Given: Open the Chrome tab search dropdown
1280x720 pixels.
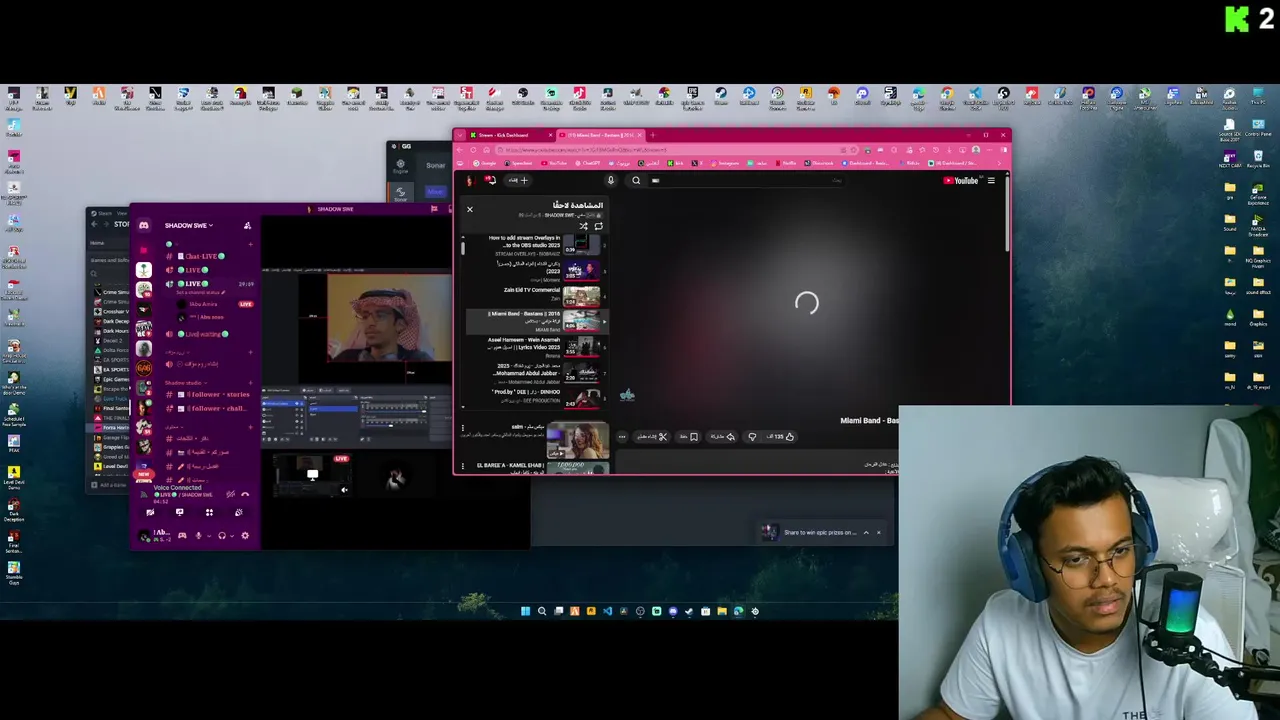Looking at the screenshot, I should tap(460, 135).
